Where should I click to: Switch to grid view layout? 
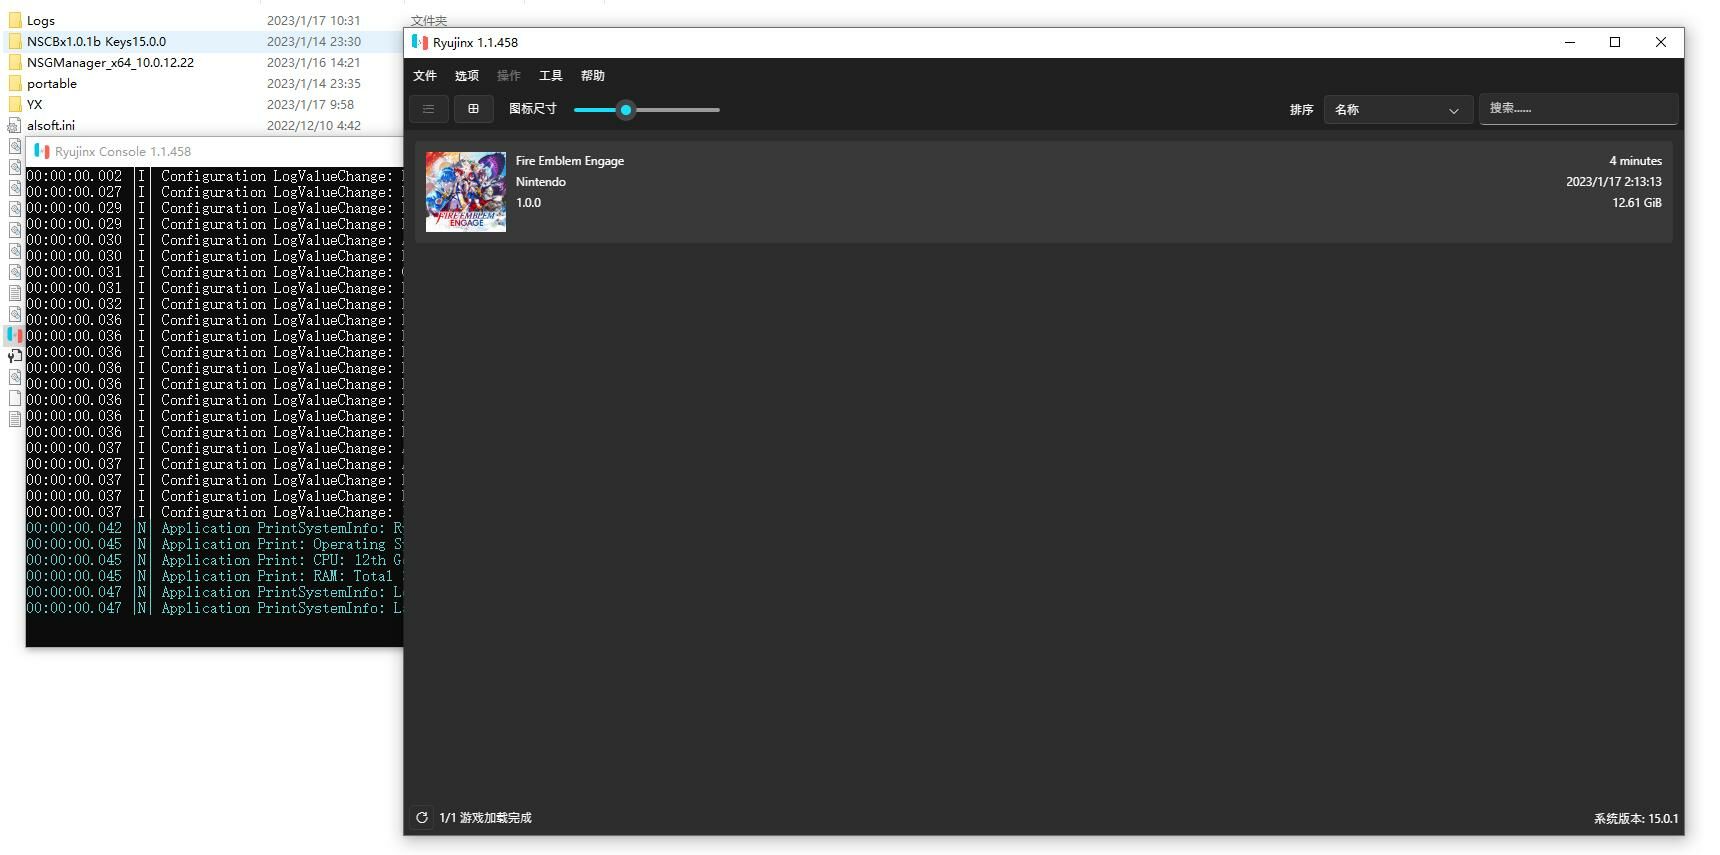tap(473, 109)
